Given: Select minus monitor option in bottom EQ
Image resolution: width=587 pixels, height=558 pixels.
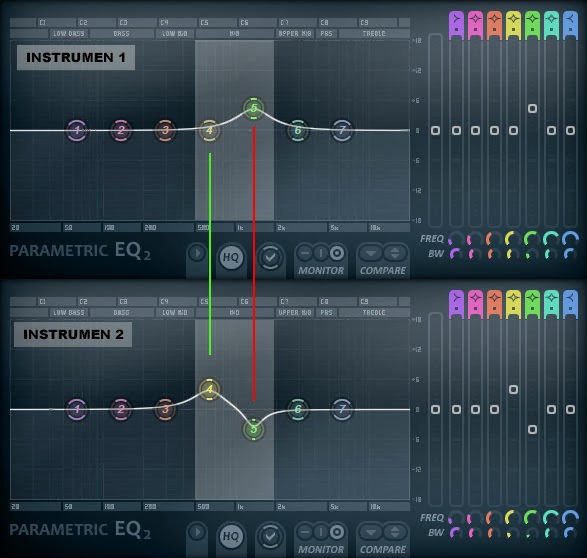Looking at the screenshot, I should [305, 532].
